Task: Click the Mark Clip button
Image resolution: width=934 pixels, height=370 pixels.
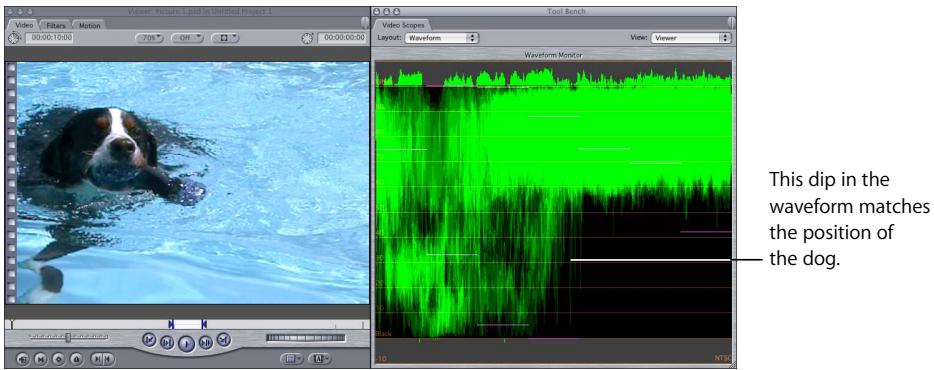Action: tap(41, 359)
